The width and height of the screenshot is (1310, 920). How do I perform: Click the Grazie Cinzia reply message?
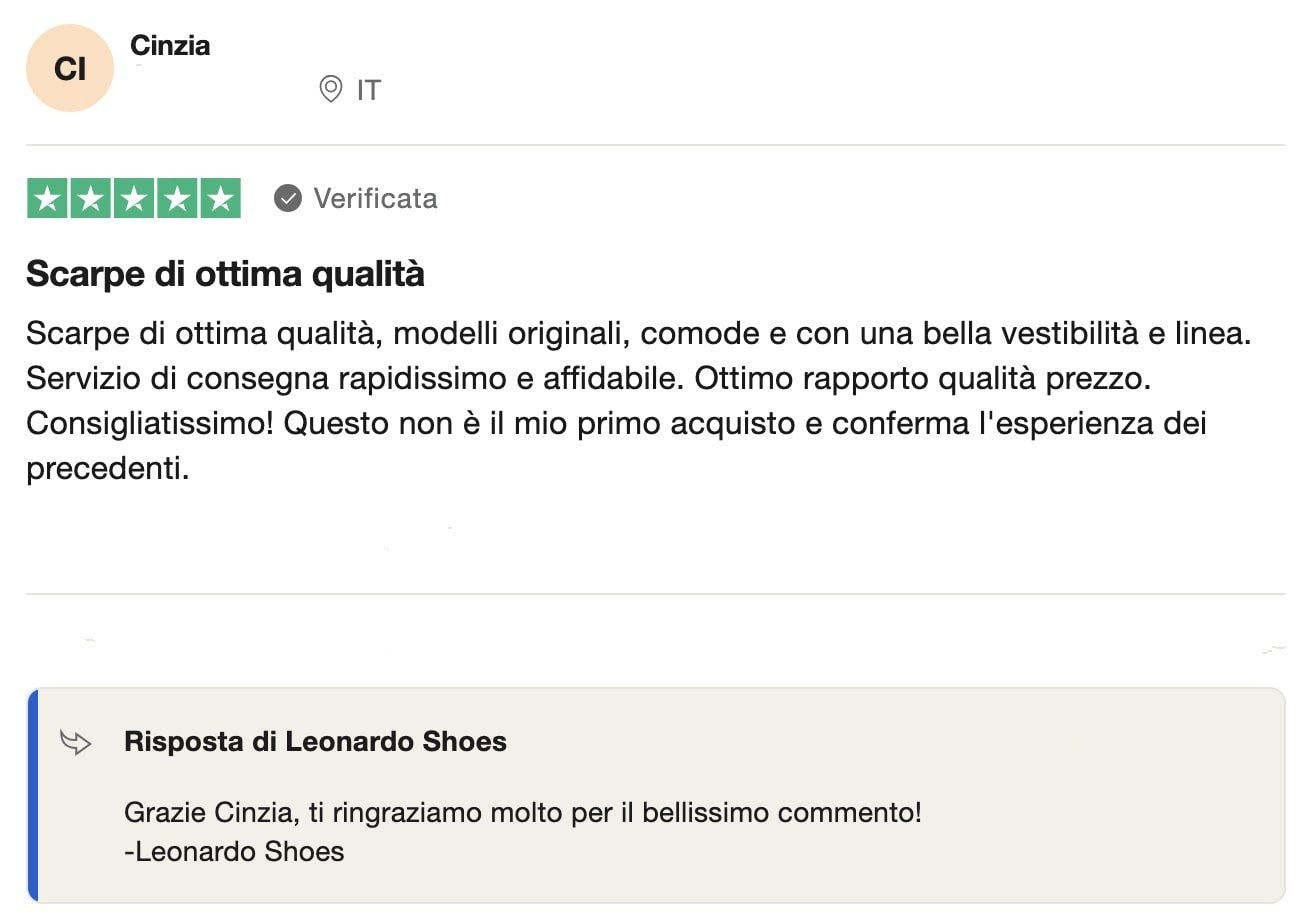tap(523, 812)
